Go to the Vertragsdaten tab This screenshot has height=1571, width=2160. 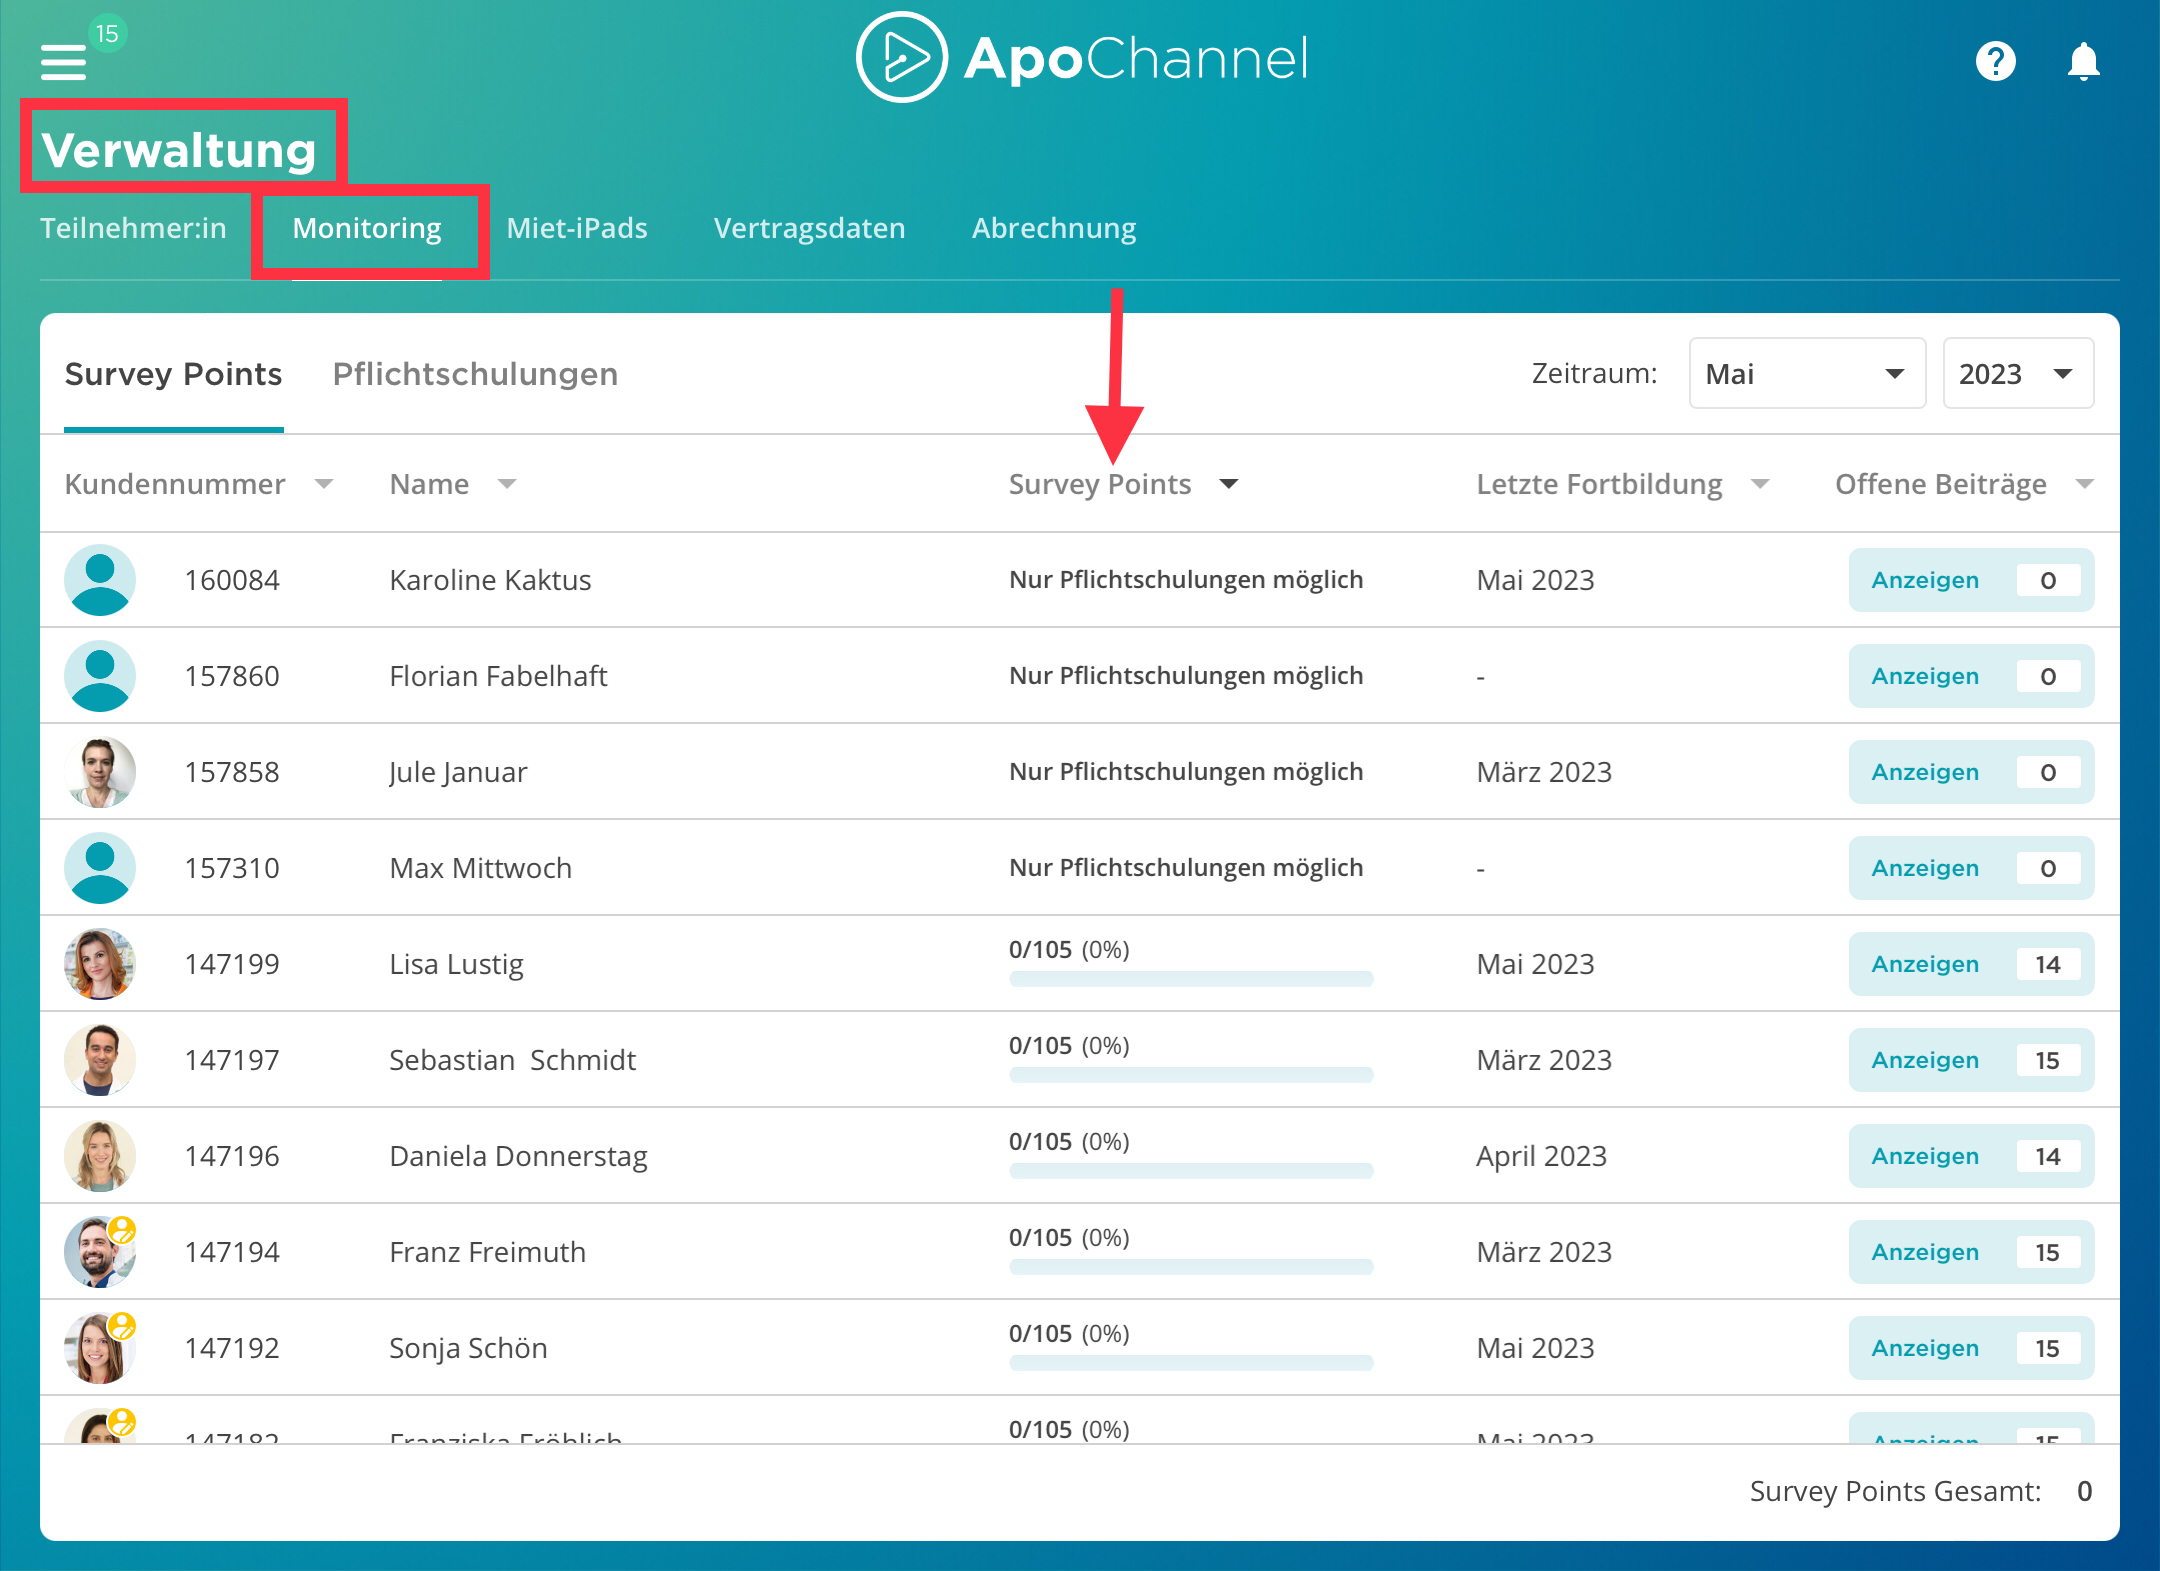pos(809,228)
